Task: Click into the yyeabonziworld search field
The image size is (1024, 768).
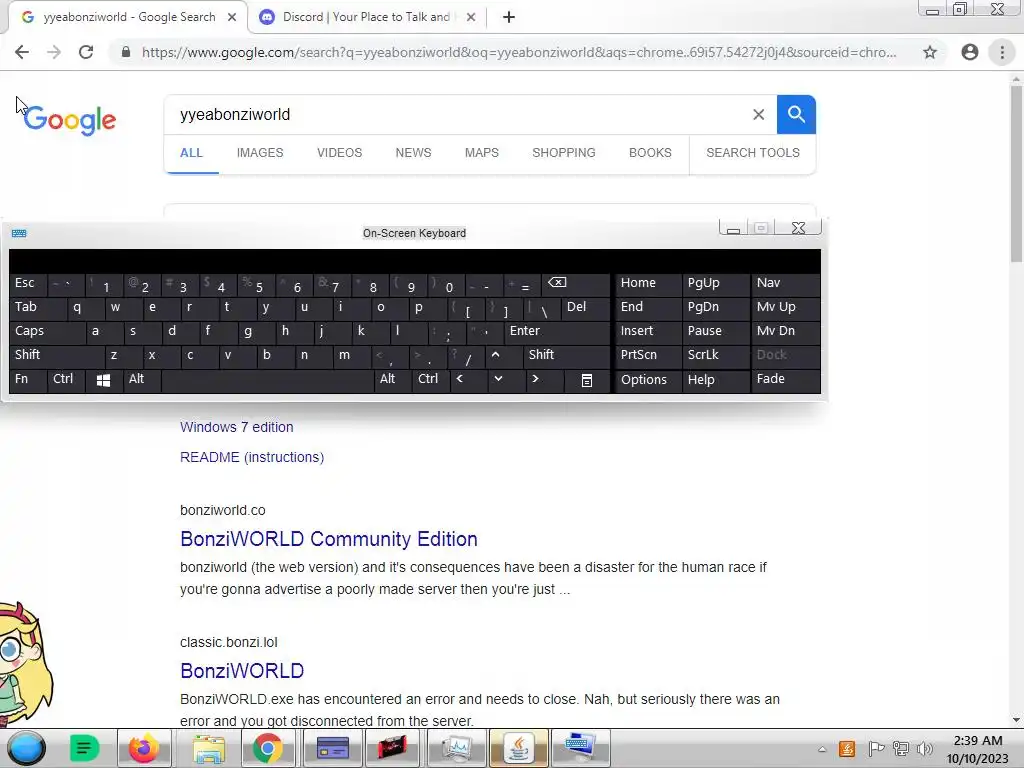Action: 457,115
